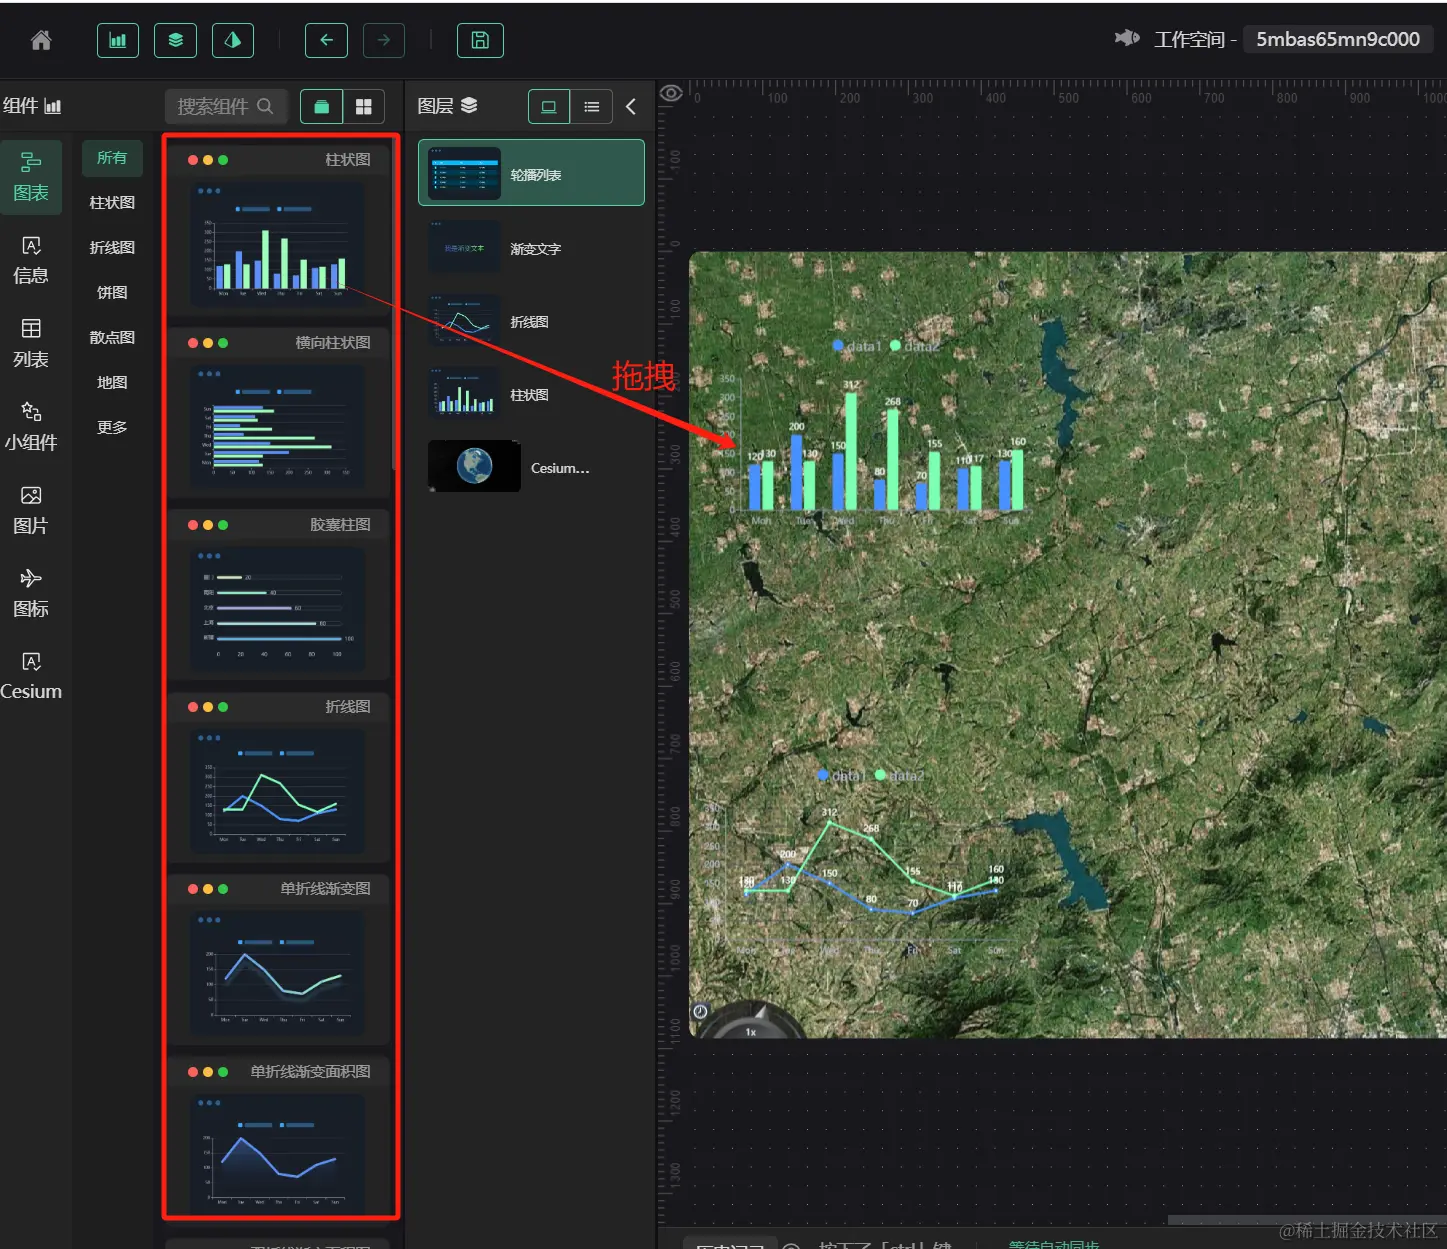
Task: Toggle the chart components panel button
Action: (x=118, y=40)
